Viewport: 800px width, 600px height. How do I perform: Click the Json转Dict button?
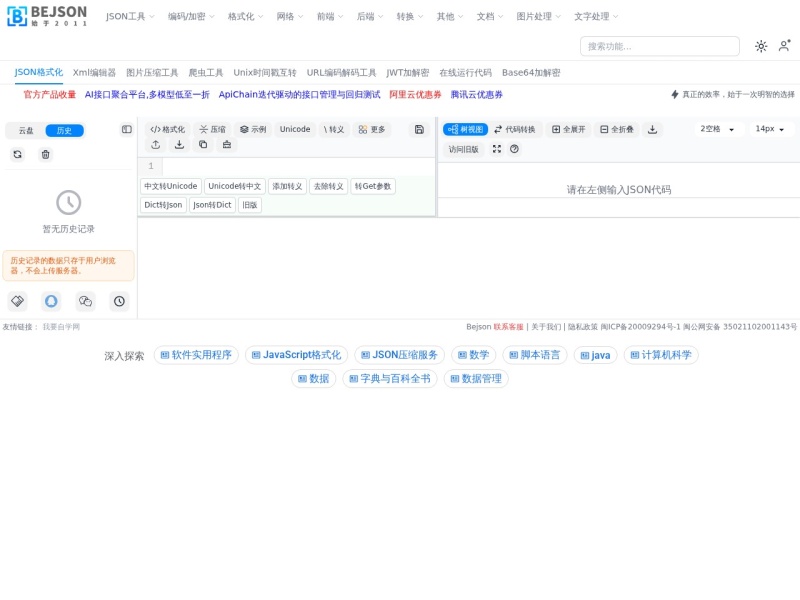pyautogui.click(x=212, y=205)
